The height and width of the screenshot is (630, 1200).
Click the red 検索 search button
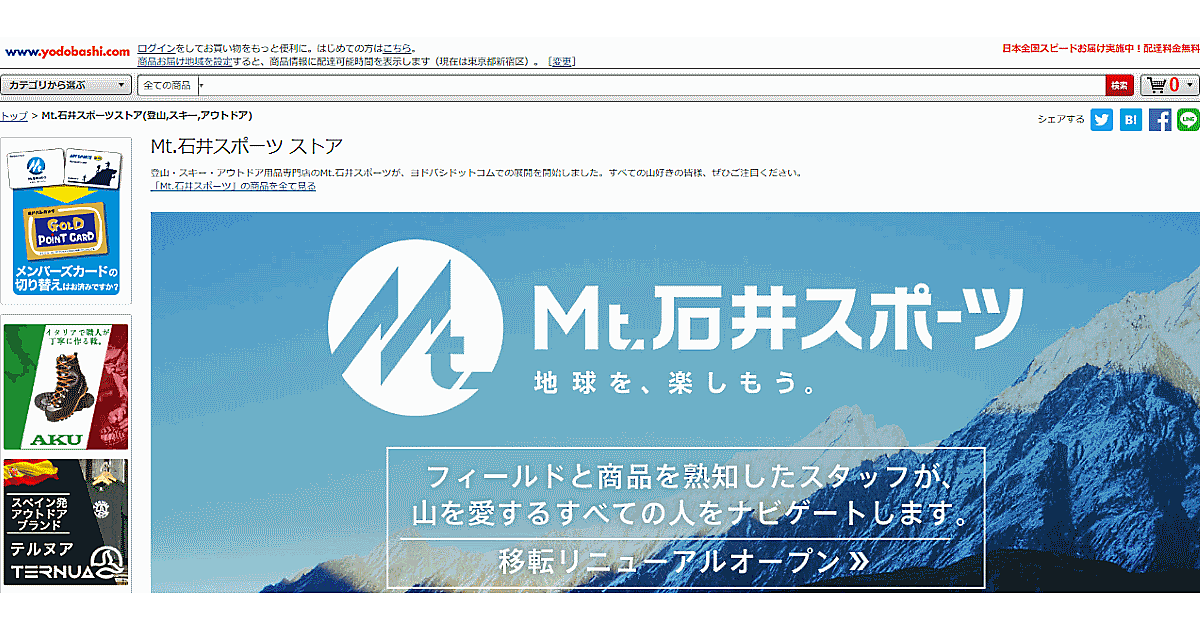point(1119,86)
